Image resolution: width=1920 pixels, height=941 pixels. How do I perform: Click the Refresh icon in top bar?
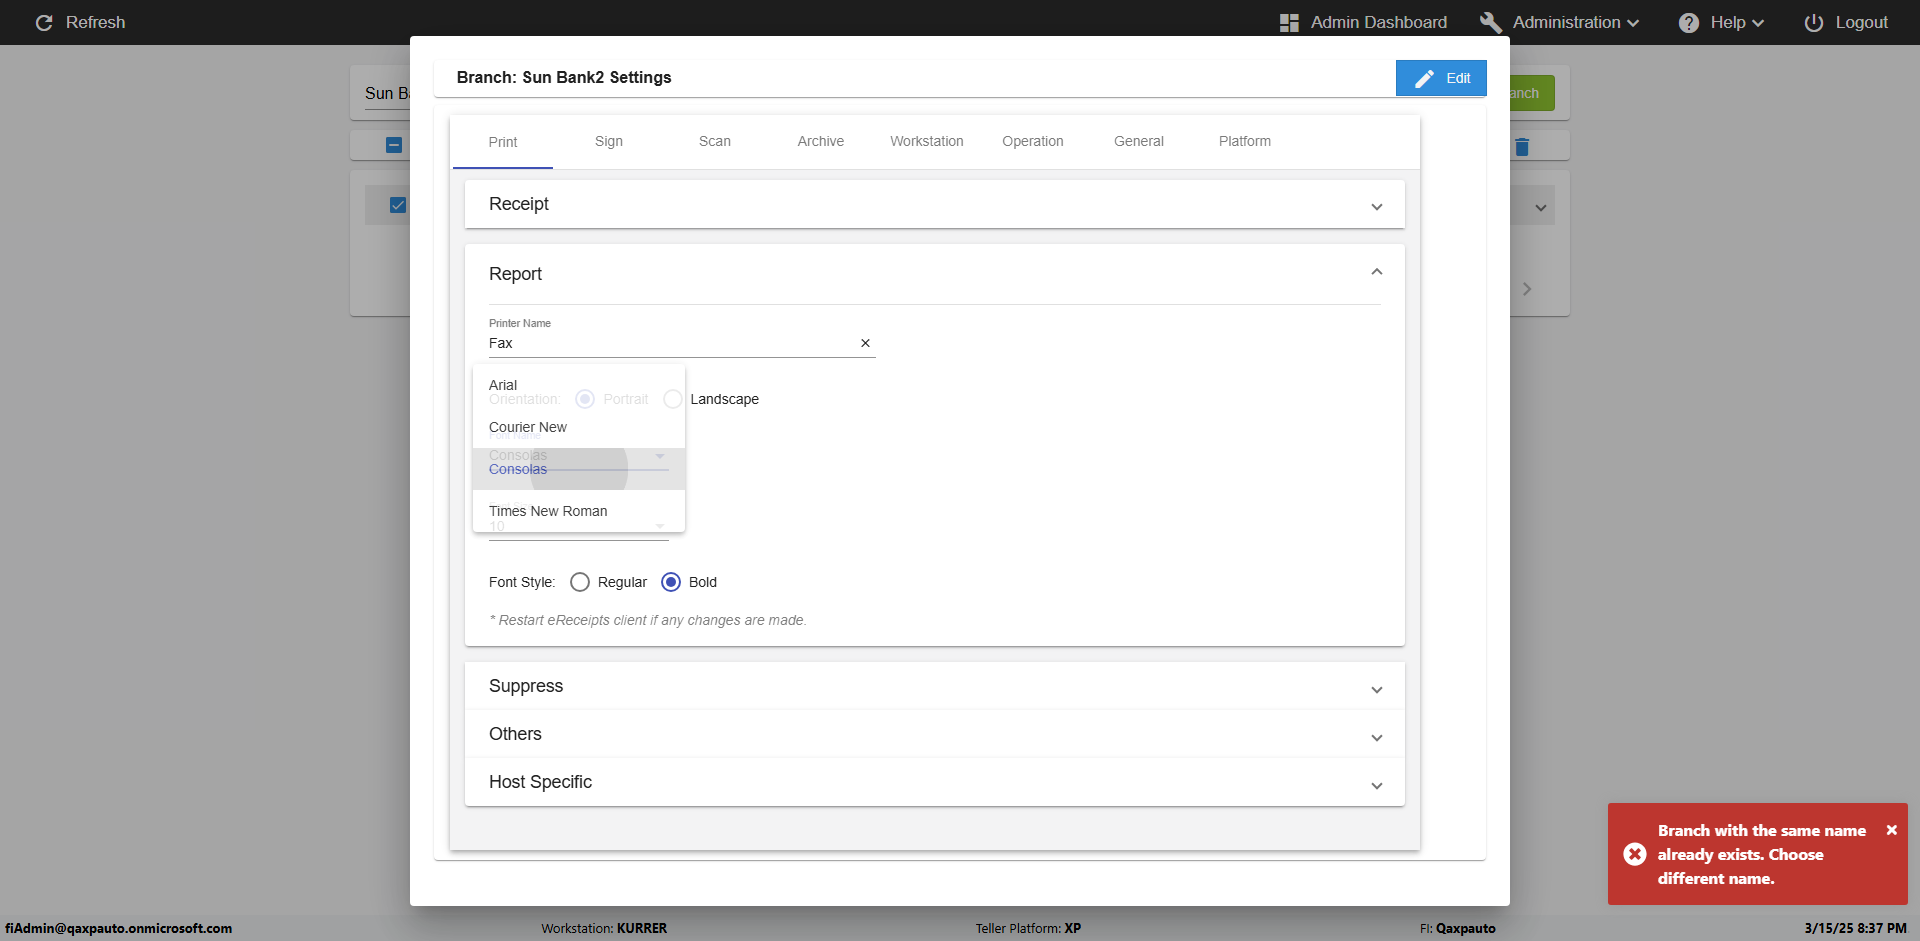tap(44, 22)
